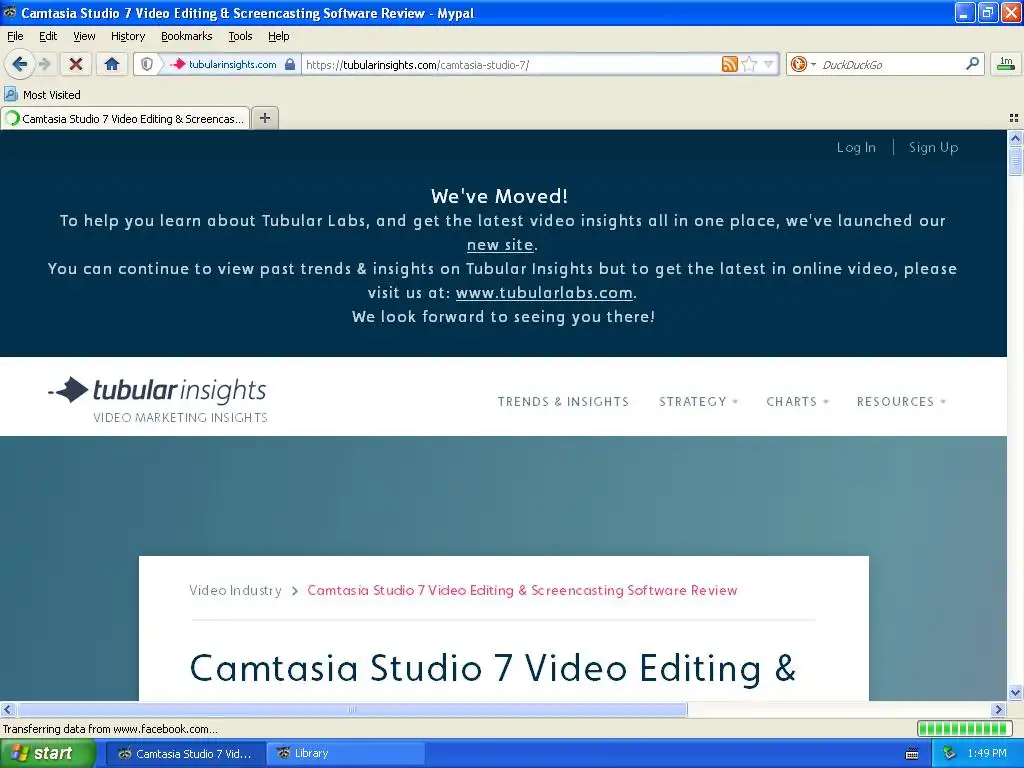Expand the Resources navigation dropdown

click(x=901, y=401)
